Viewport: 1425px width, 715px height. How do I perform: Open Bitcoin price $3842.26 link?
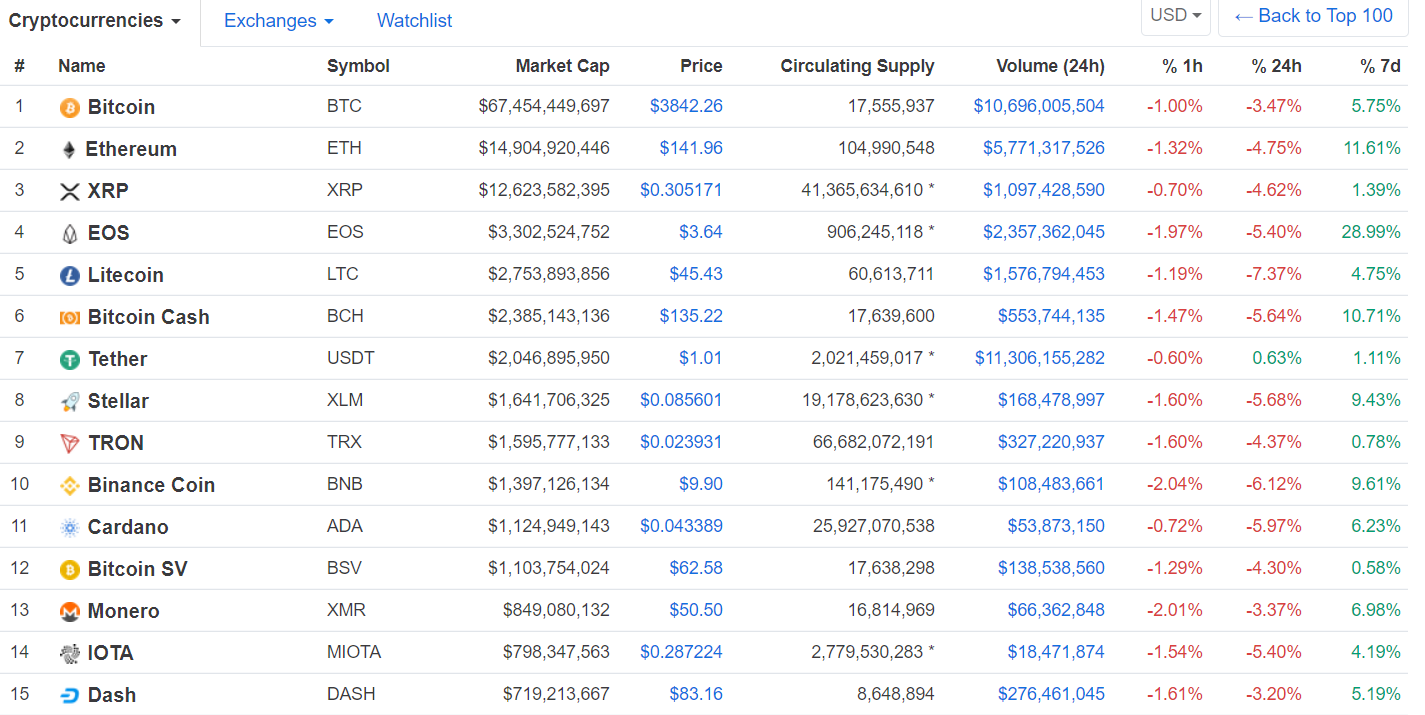(x=686, y=106)
